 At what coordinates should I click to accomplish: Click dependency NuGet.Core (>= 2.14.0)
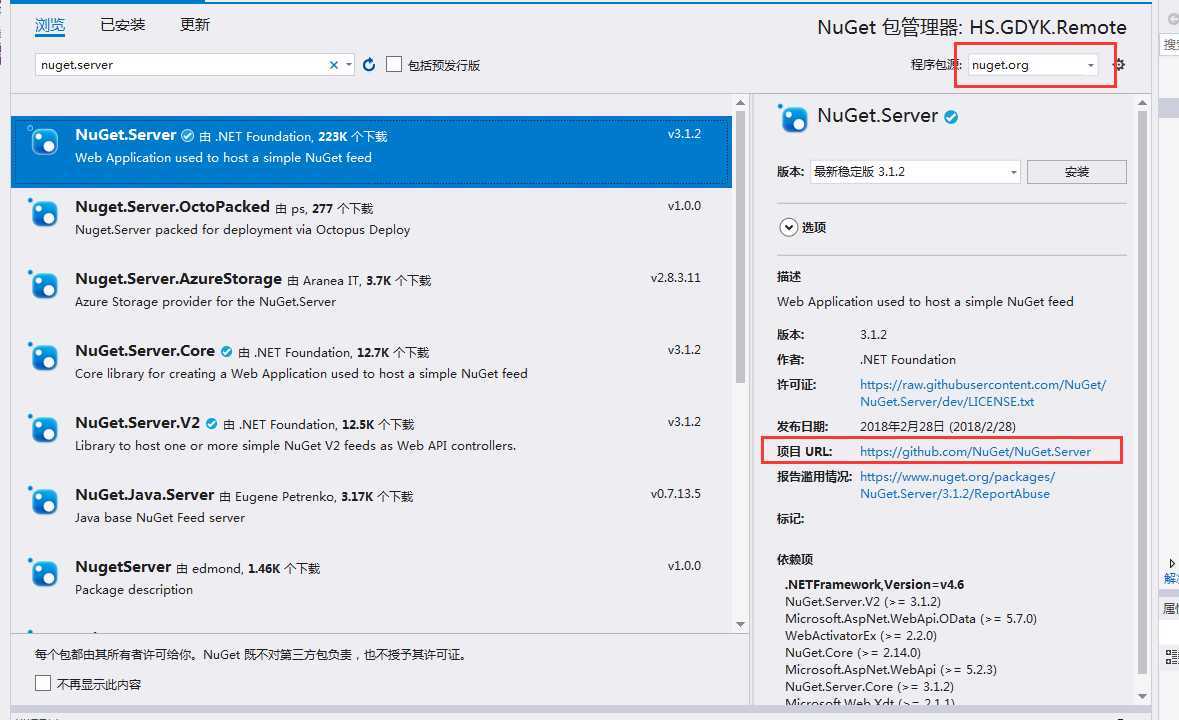tap(853, 652)
